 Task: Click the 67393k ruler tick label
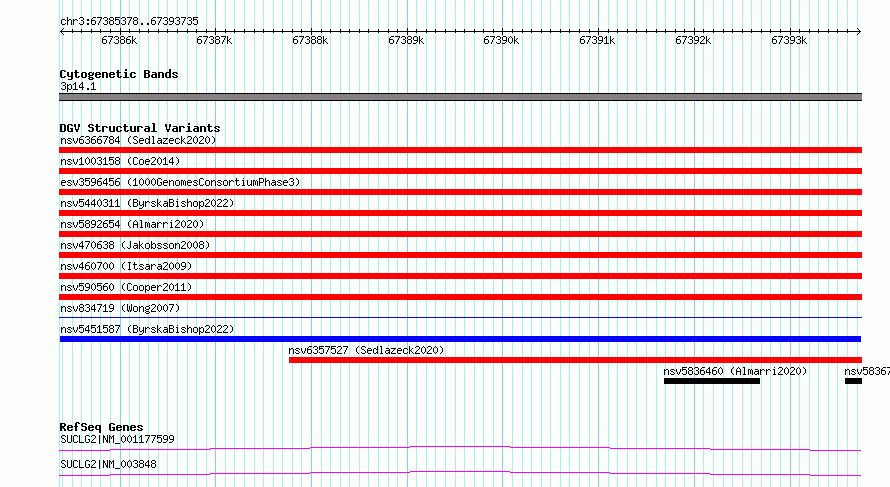[x=789, y=41]
